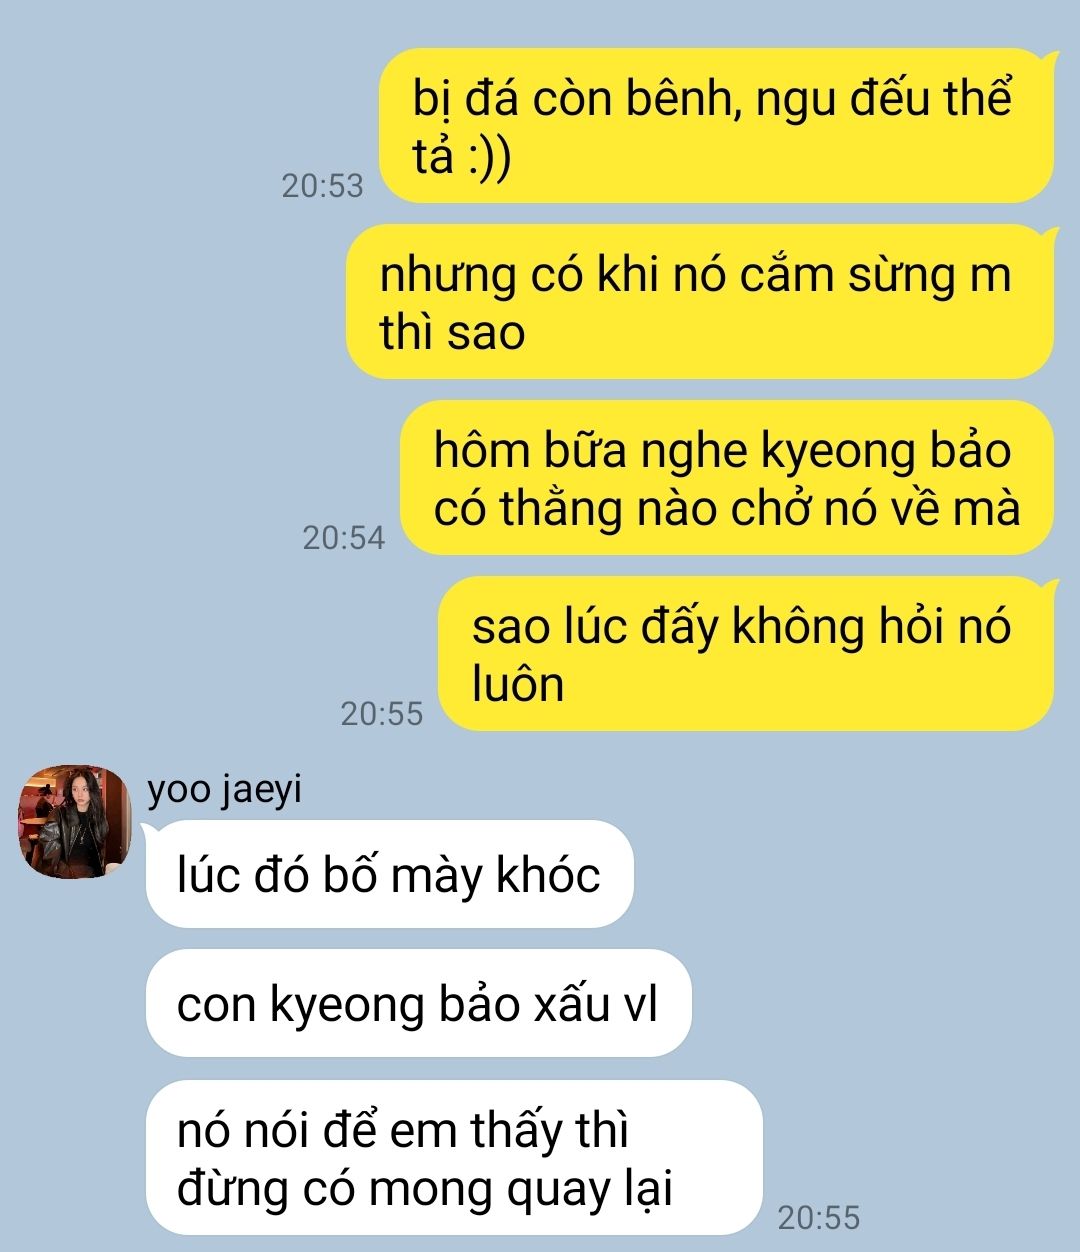Screen dimensions: 1080x1252
Task: Tap the 20:55 timestamp beside the white reply
Action: (819, 1218)
